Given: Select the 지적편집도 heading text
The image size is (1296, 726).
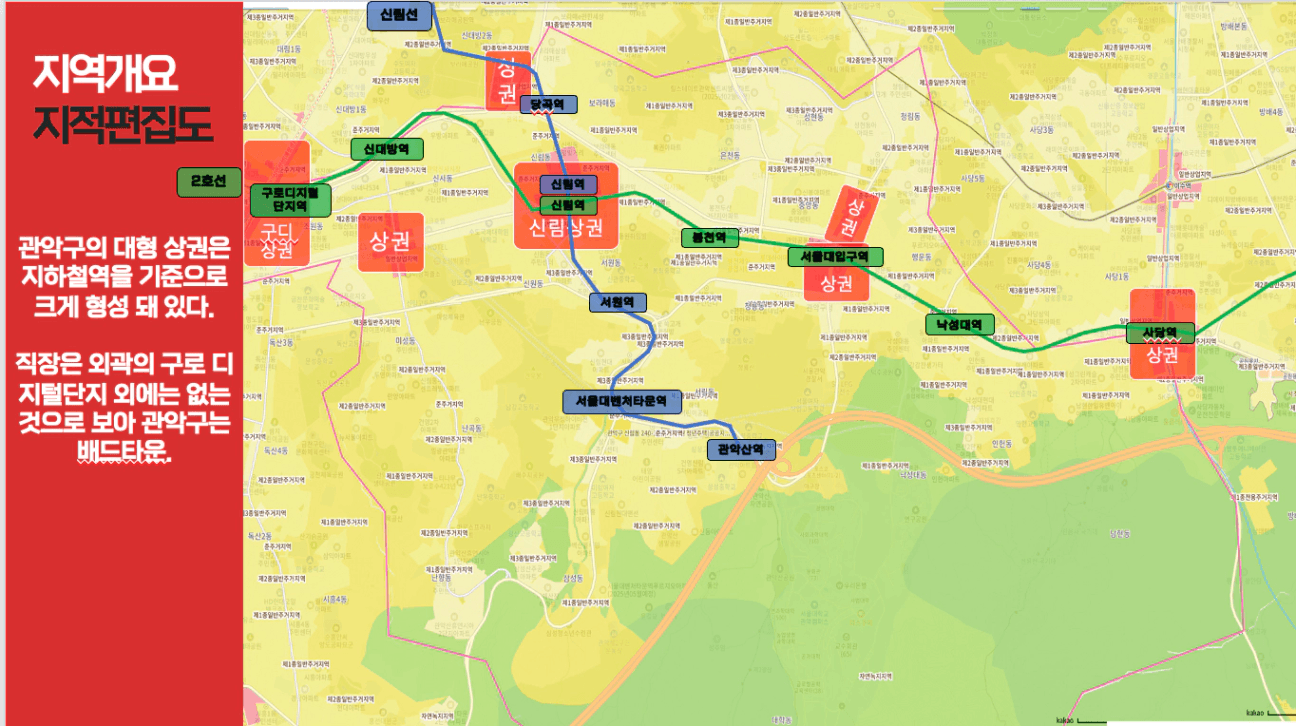Looking at the screenshot, I should point(123,123).
